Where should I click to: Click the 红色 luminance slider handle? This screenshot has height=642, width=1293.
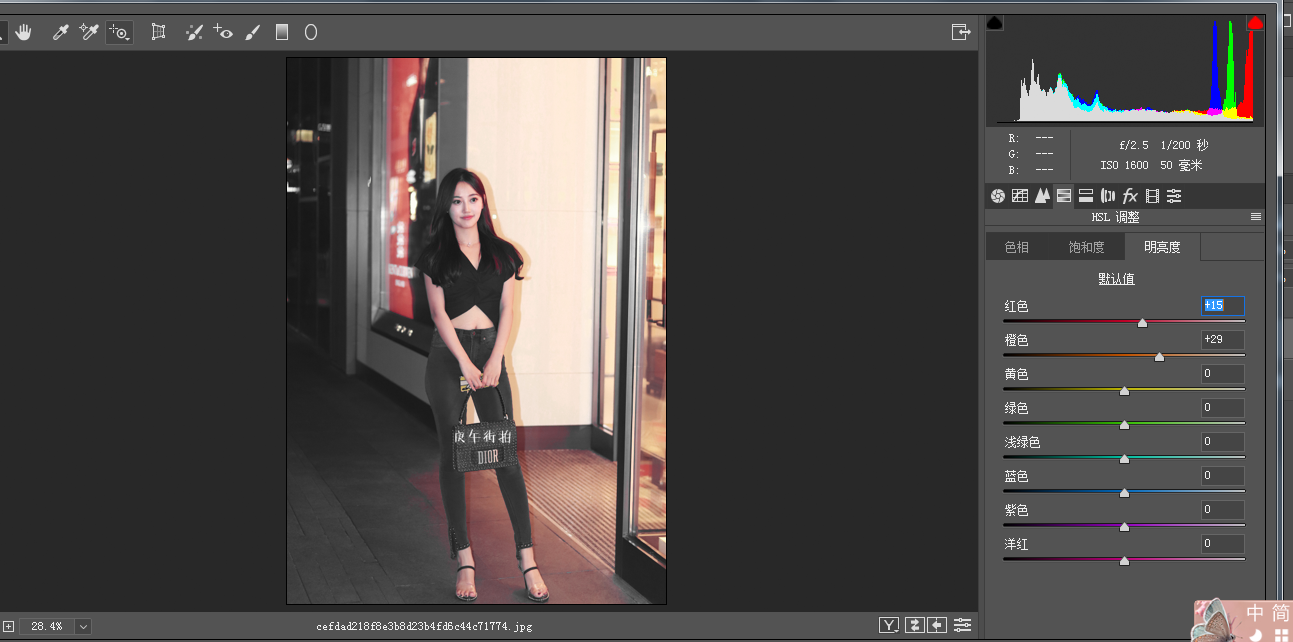[x=1142, y=323]
